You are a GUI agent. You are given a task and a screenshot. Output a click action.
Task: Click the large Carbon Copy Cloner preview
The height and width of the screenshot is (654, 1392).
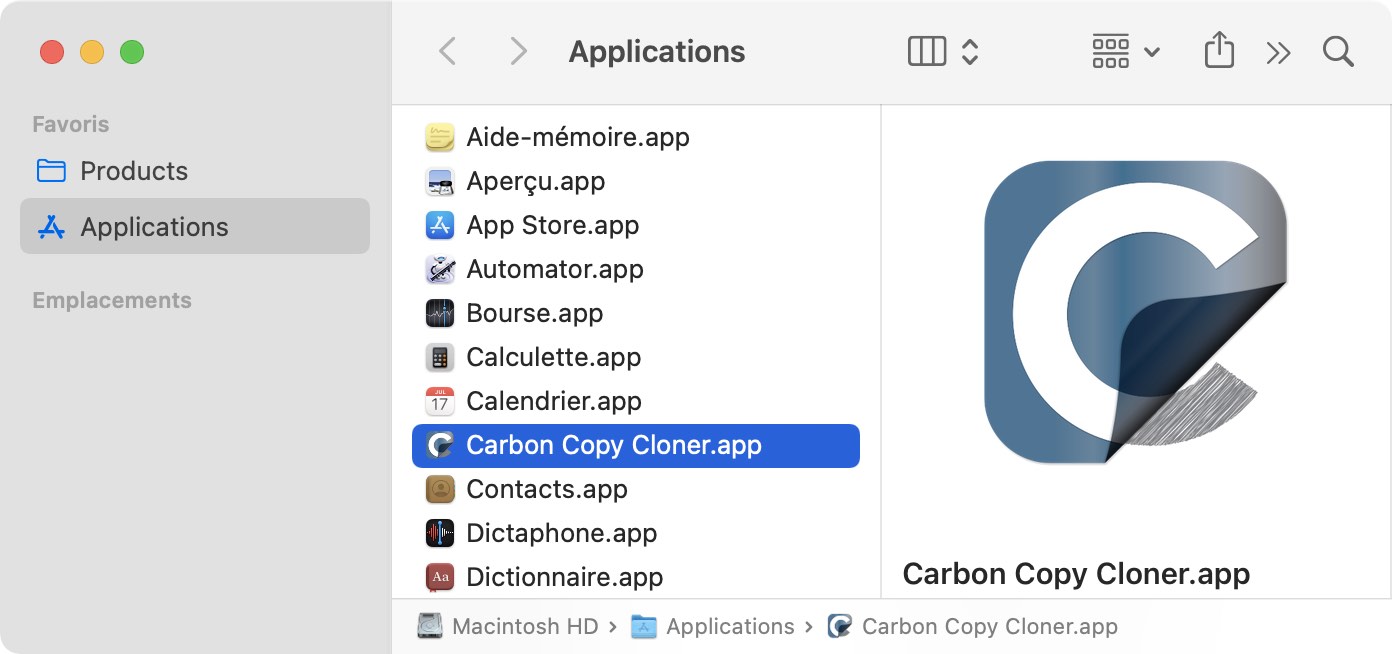(1136, 312)
